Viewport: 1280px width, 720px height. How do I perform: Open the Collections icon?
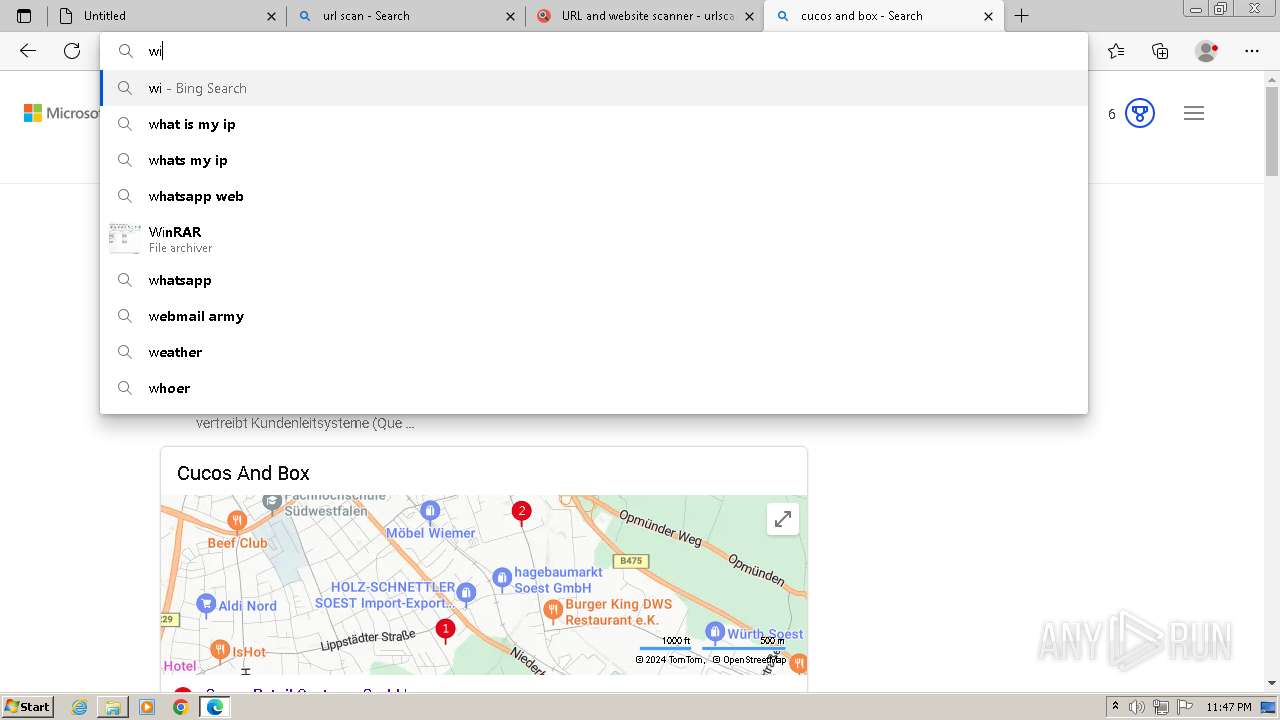coord(1160,51)
